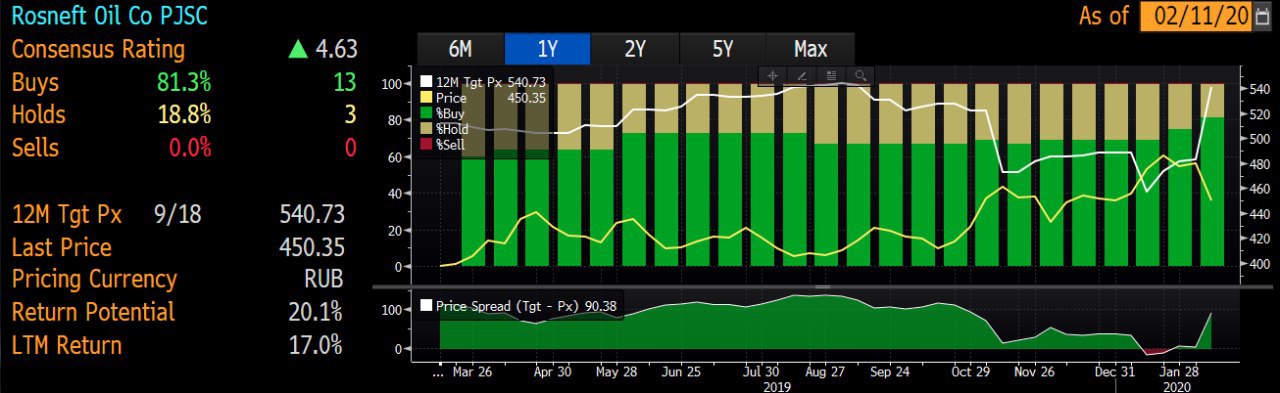Toggle the tan %Hold legend swatch
The height and width of the screenshot is (393, 1280).
[x=427, y=129]
